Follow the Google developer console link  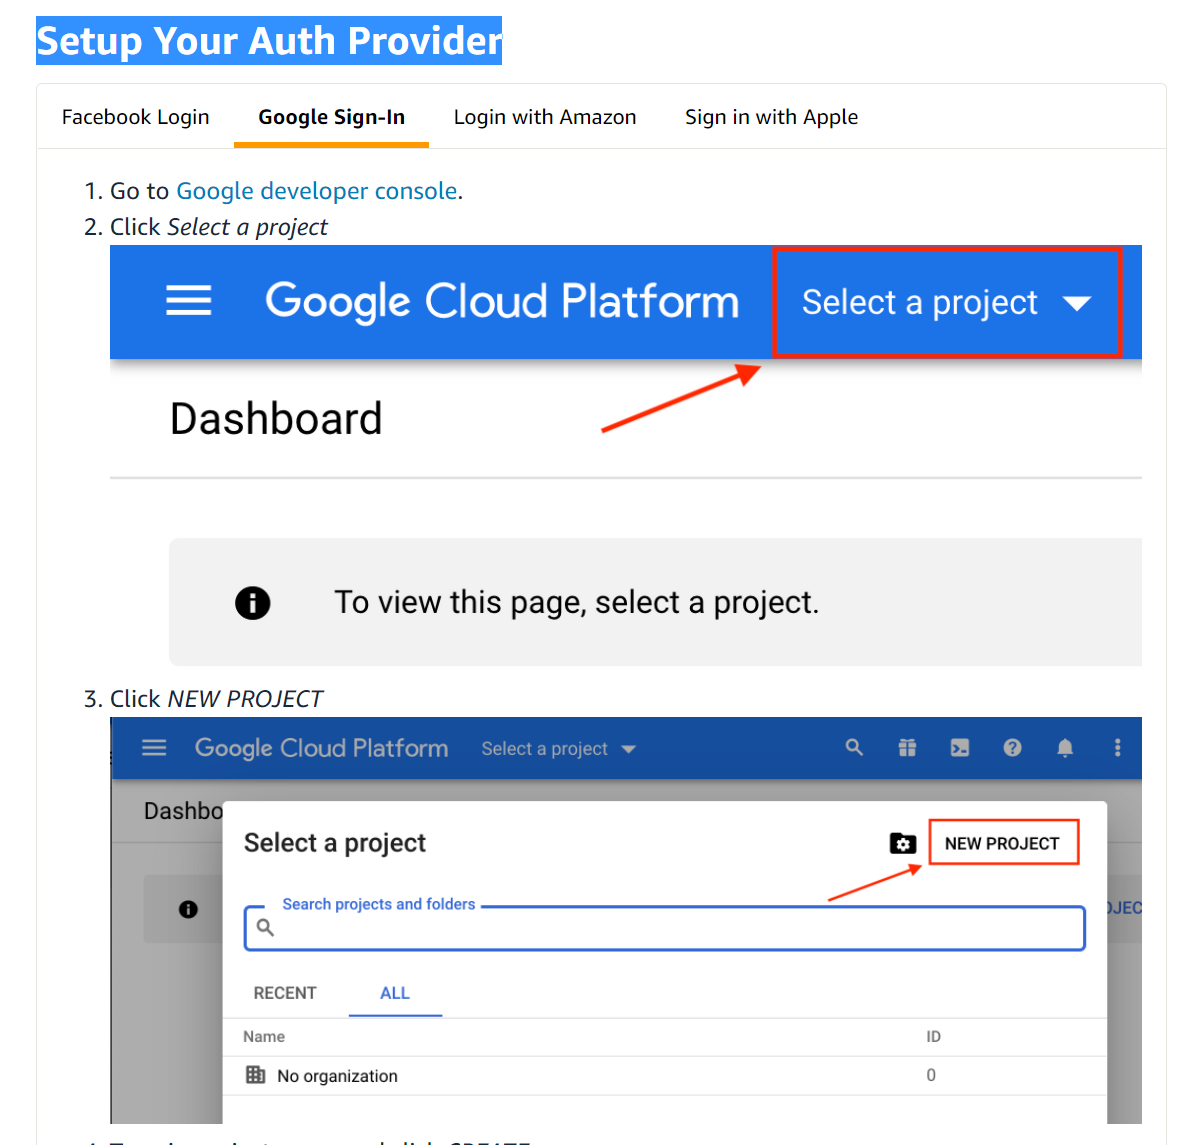point(317,191)
